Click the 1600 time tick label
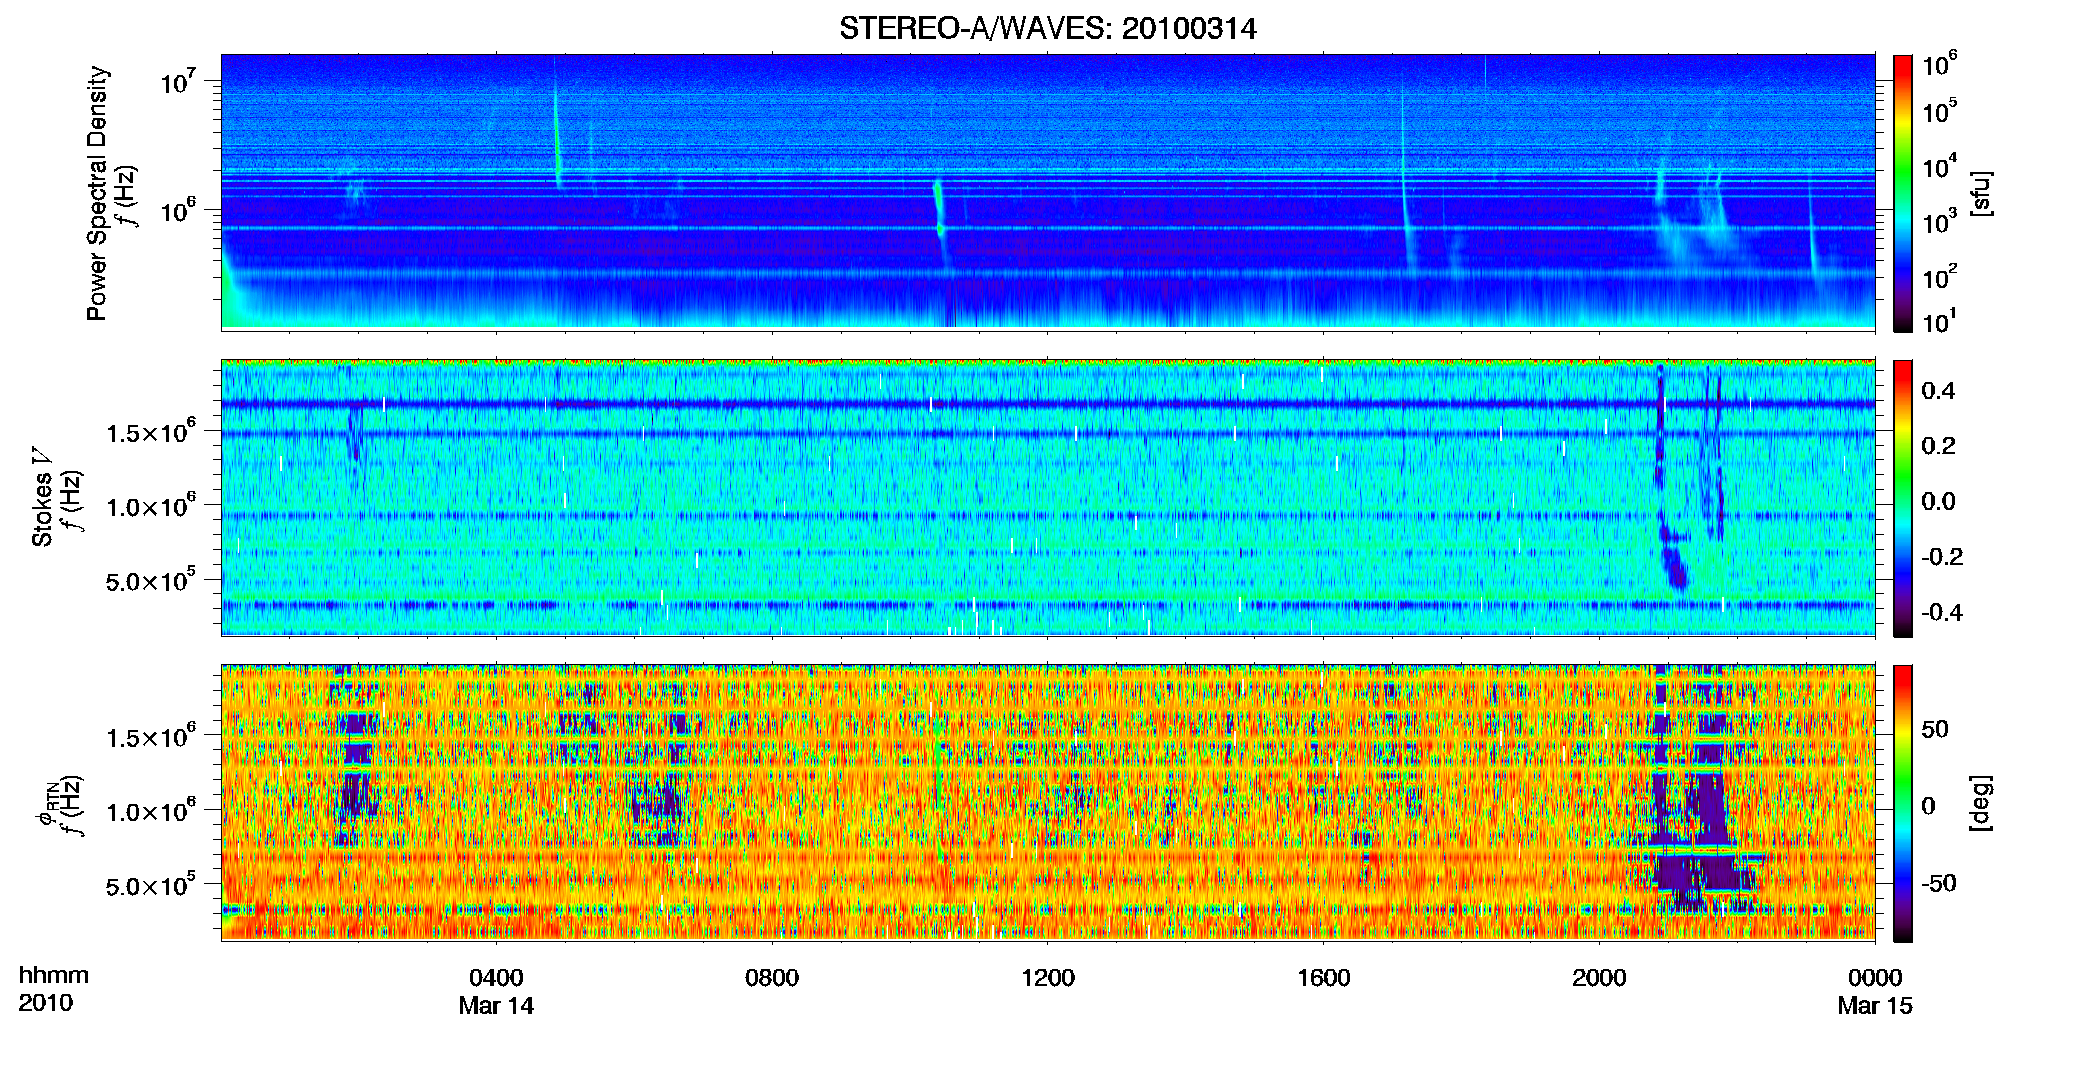 [1324, 977]
